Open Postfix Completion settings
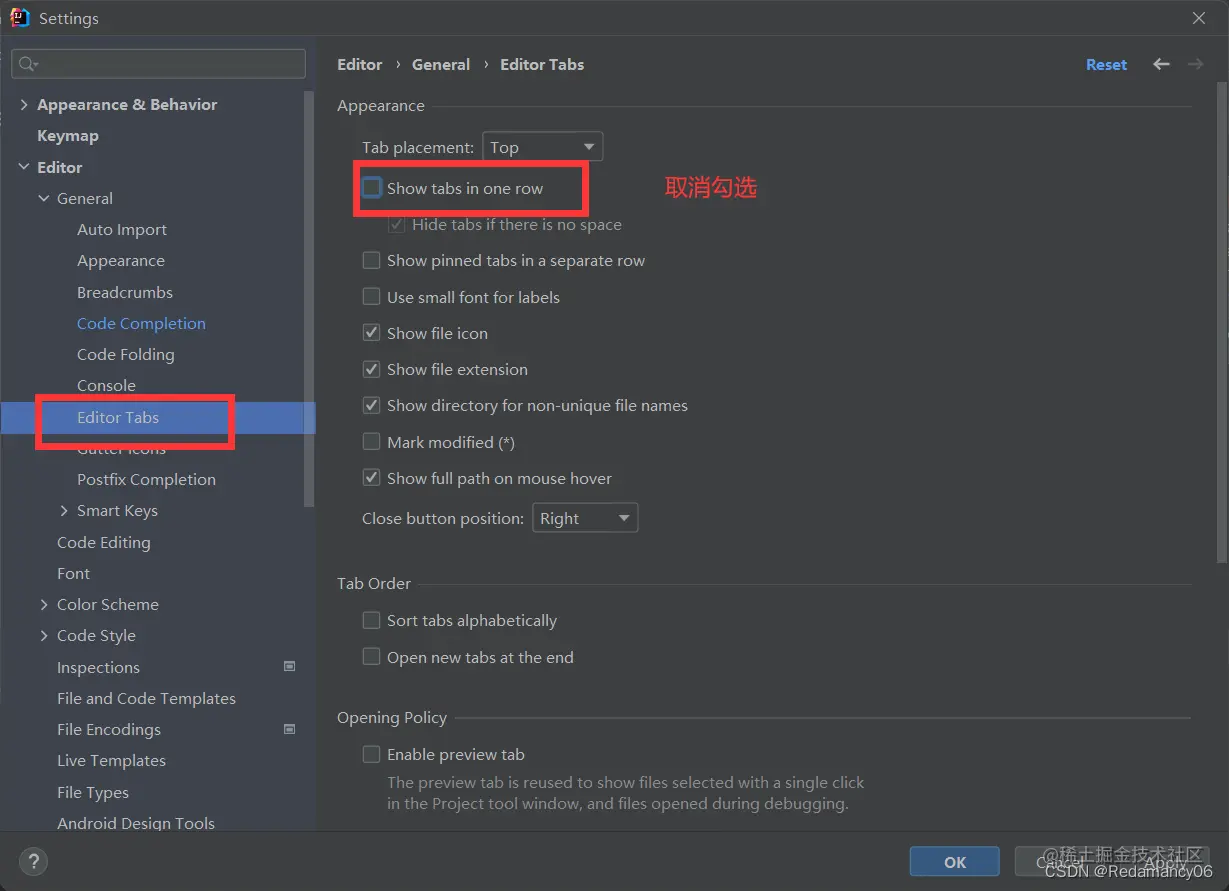 146,479
